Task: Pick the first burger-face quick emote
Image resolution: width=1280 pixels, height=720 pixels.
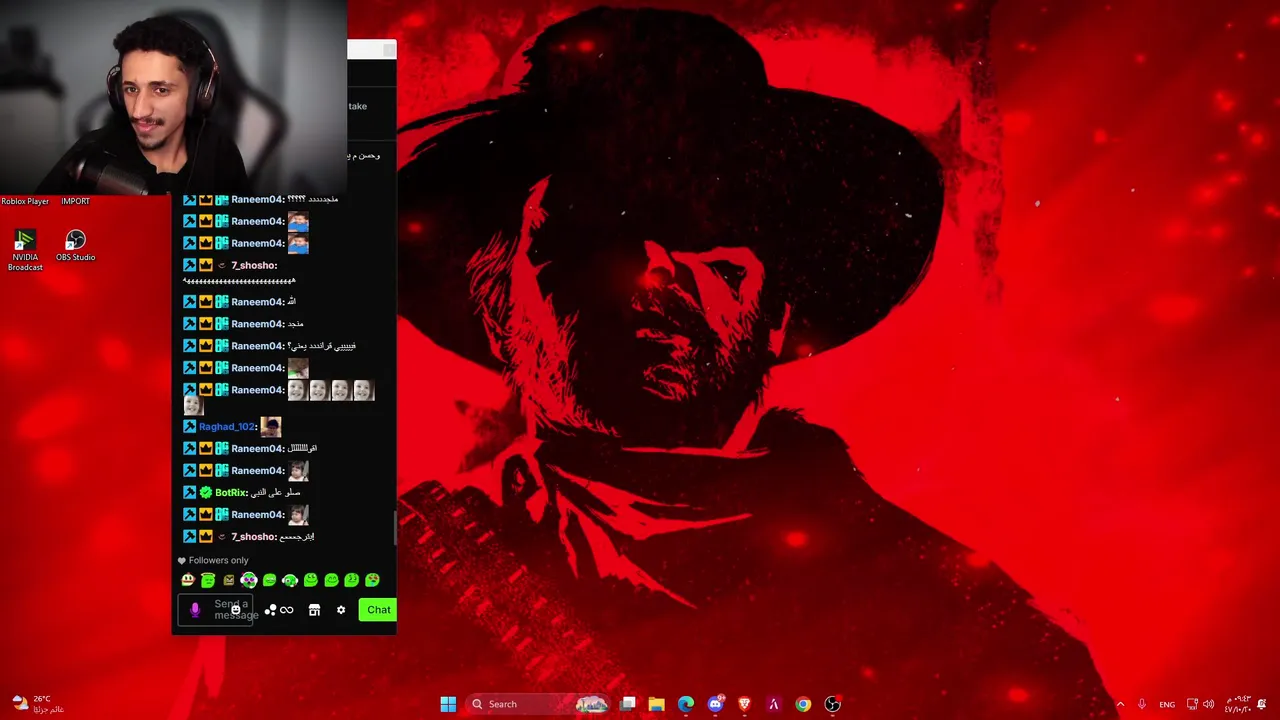Action: pyautogui.click(x=188, y=580)
